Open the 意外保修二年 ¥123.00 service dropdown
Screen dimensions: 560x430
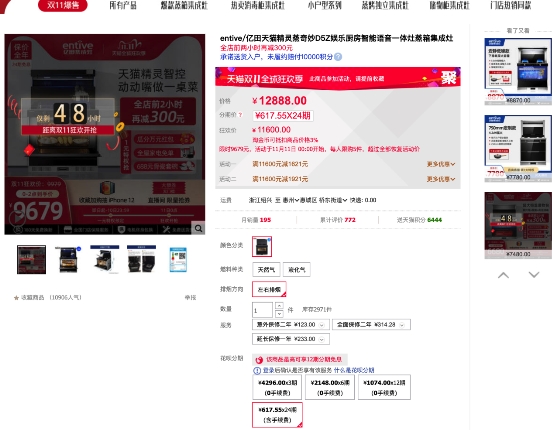pos(291,325)
